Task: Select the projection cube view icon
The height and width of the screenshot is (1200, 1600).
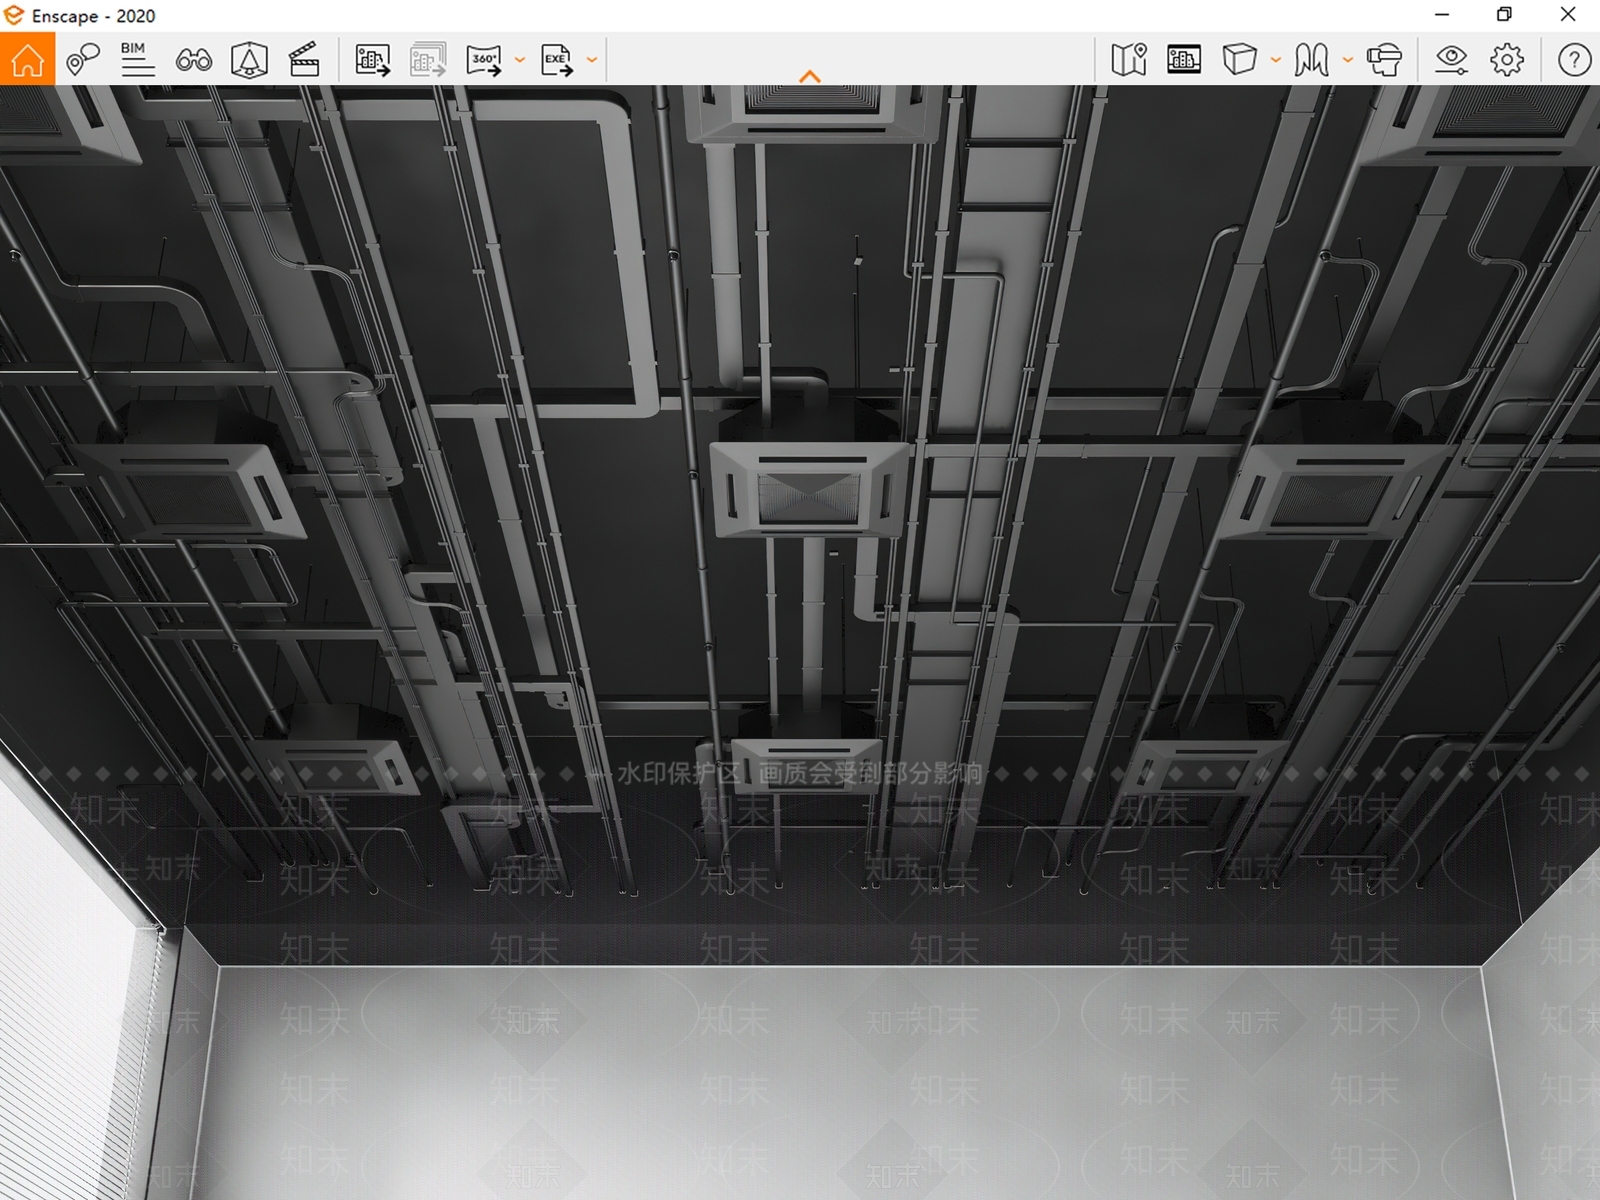Action: [1239, 59]
